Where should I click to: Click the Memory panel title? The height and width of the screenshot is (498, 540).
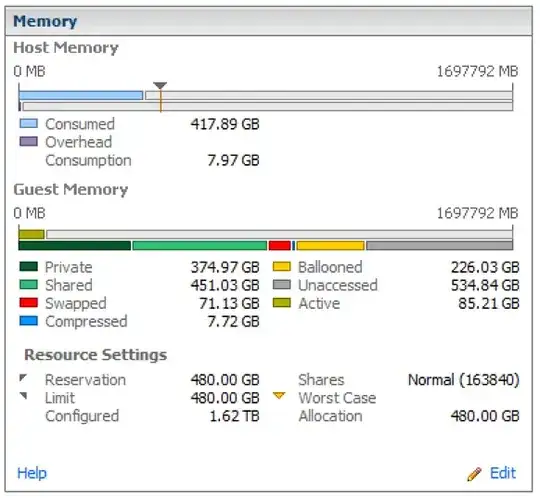click(45, 21)
